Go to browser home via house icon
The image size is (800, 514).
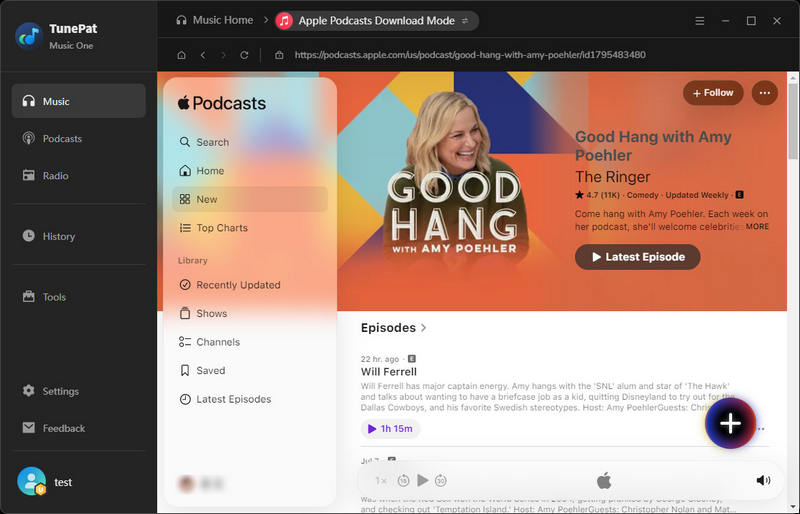click(182, 55)
